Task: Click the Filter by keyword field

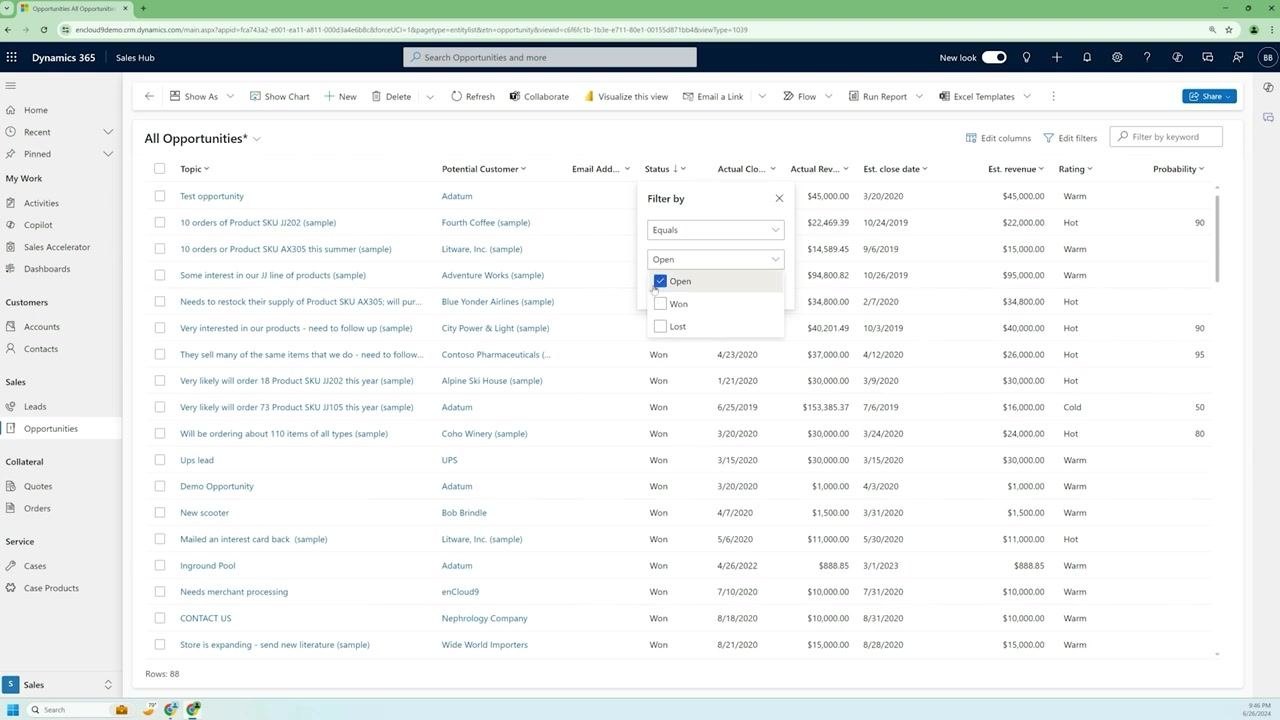Action: click(1167, 136)
